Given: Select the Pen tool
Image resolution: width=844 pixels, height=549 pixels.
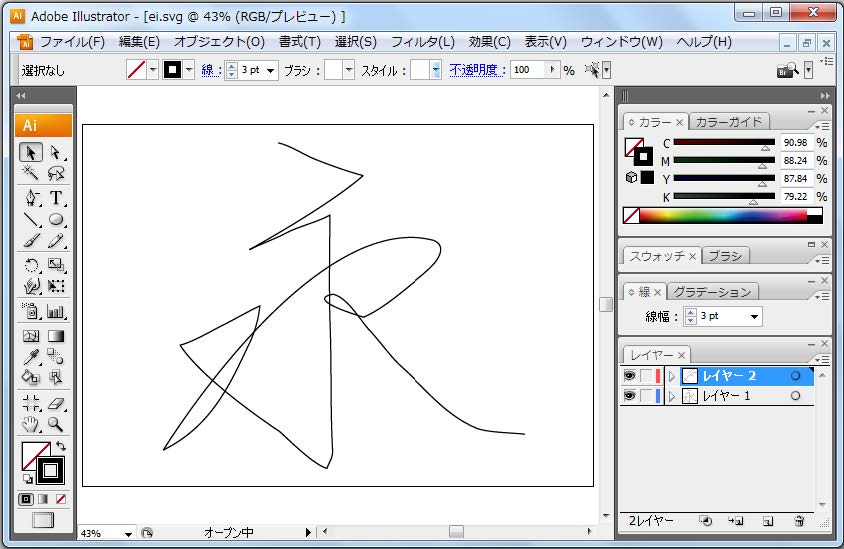Looking at the screenshot, I should point(32,197).
